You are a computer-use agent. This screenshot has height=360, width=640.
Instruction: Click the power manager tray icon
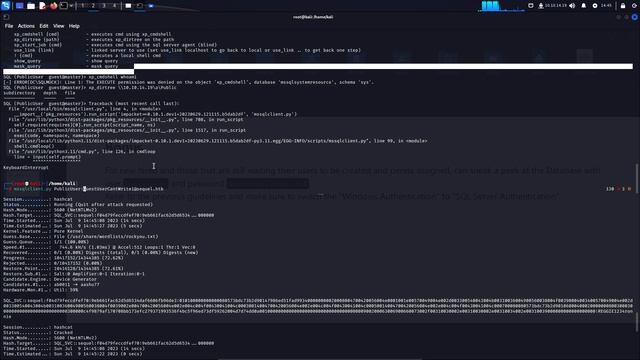point(595,6)
